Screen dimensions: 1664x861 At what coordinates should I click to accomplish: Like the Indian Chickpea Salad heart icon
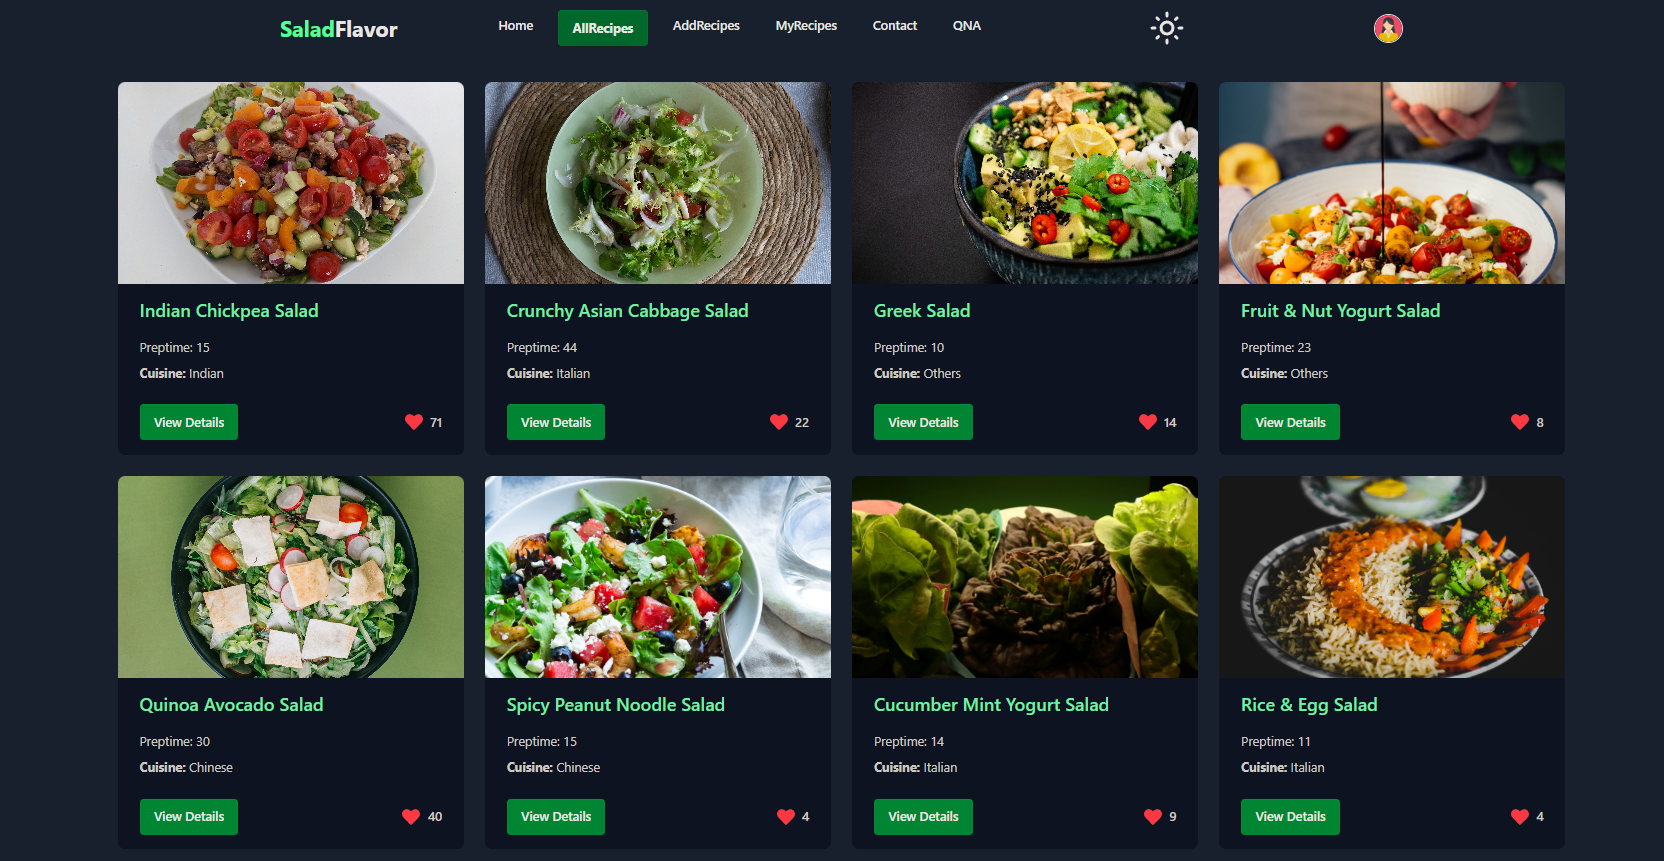414,422
